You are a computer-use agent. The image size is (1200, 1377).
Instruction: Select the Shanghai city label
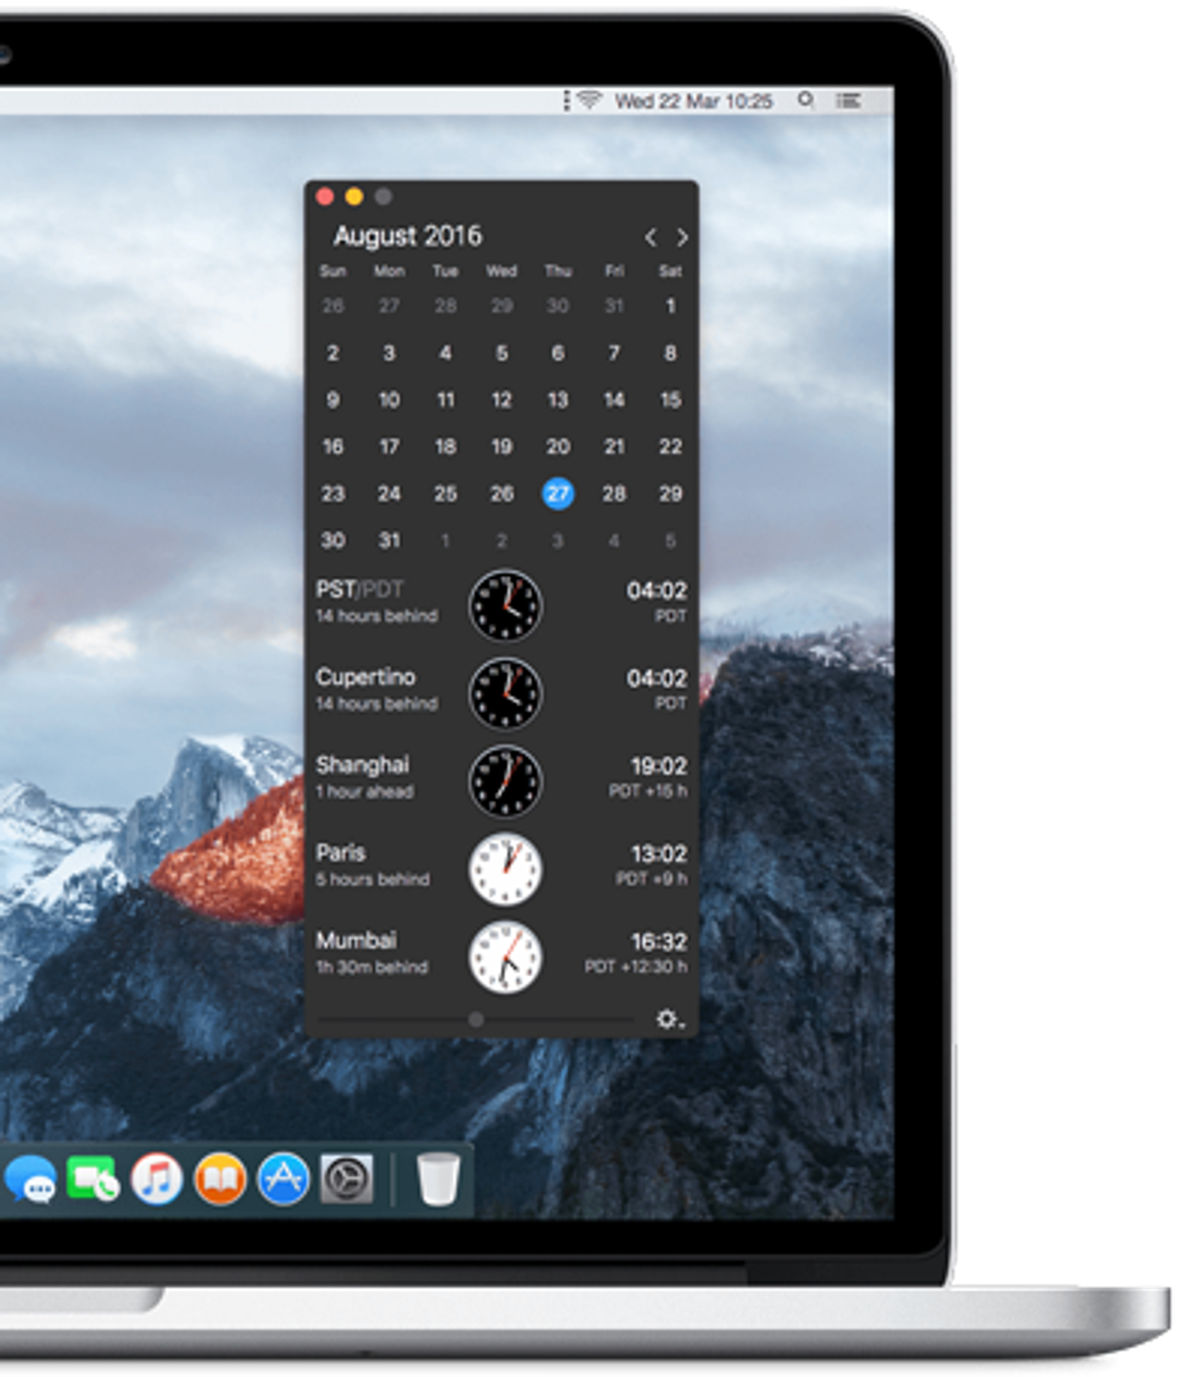click(362, 765)
